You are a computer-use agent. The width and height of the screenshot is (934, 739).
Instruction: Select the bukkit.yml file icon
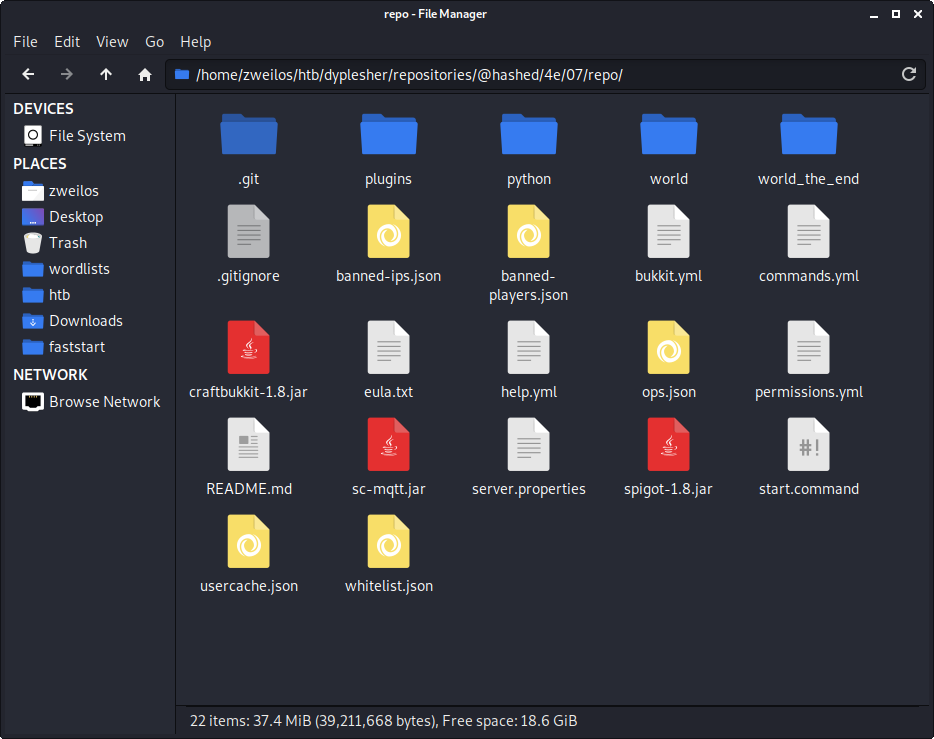[669, 232]
